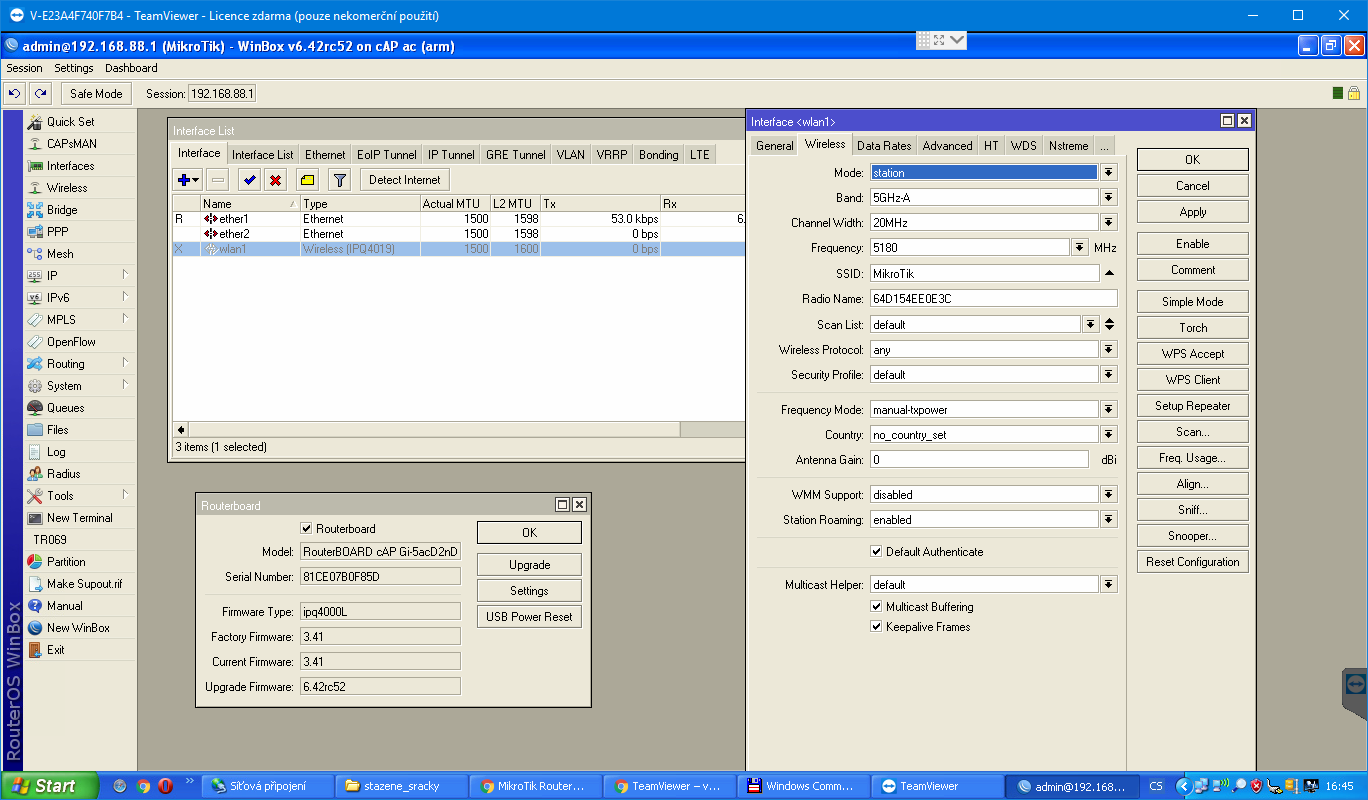Click the Redo arrow in the toolbar
This screenshot has width=1368, height=800.
(40, 93)
